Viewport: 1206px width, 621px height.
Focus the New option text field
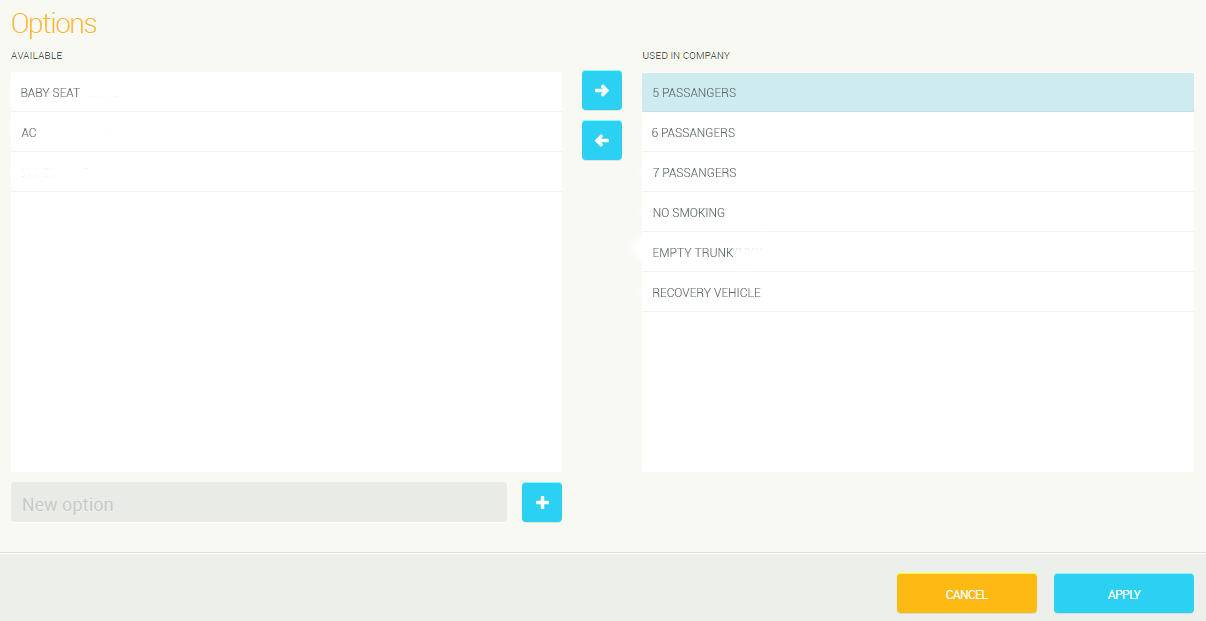point(258,503)
